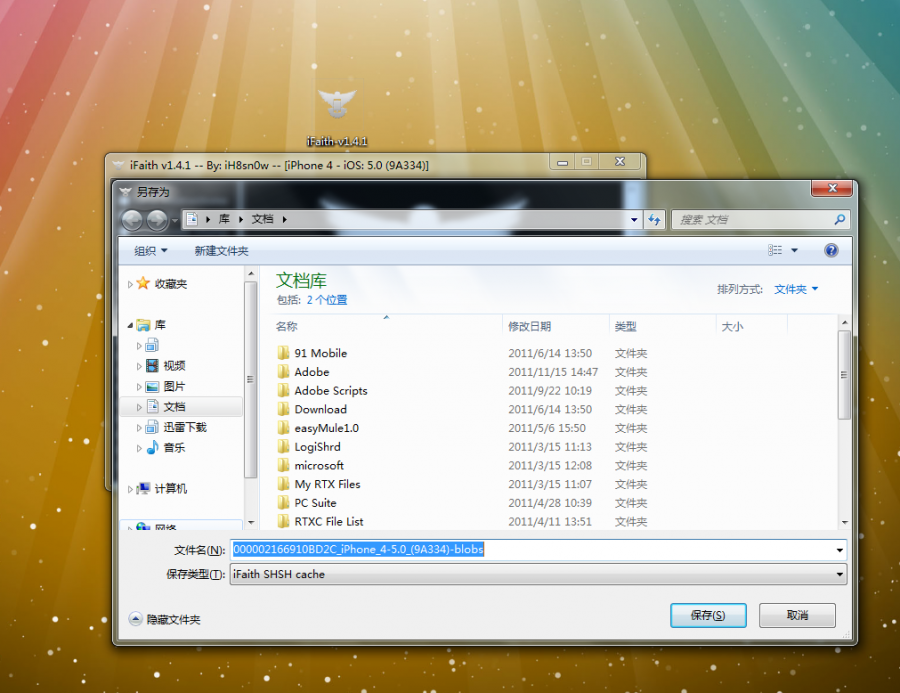Select 图片 in the navigation tree
This screenshot has width=900, height=693.
[x=174, y=386]
